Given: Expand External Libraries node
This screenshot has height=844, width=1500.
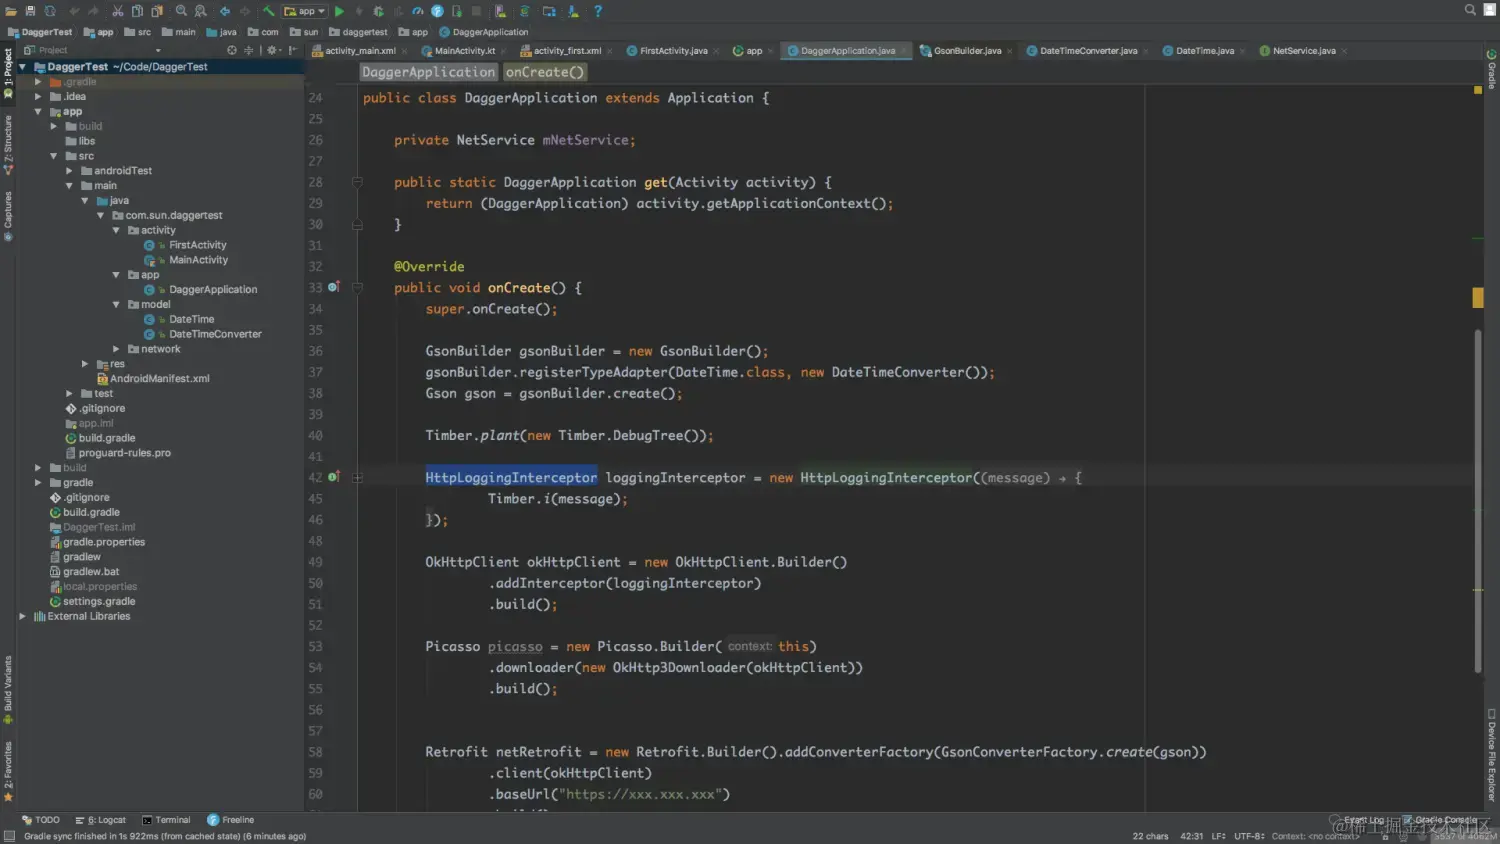Looking at the screenshot, I should tap(22, 616).
